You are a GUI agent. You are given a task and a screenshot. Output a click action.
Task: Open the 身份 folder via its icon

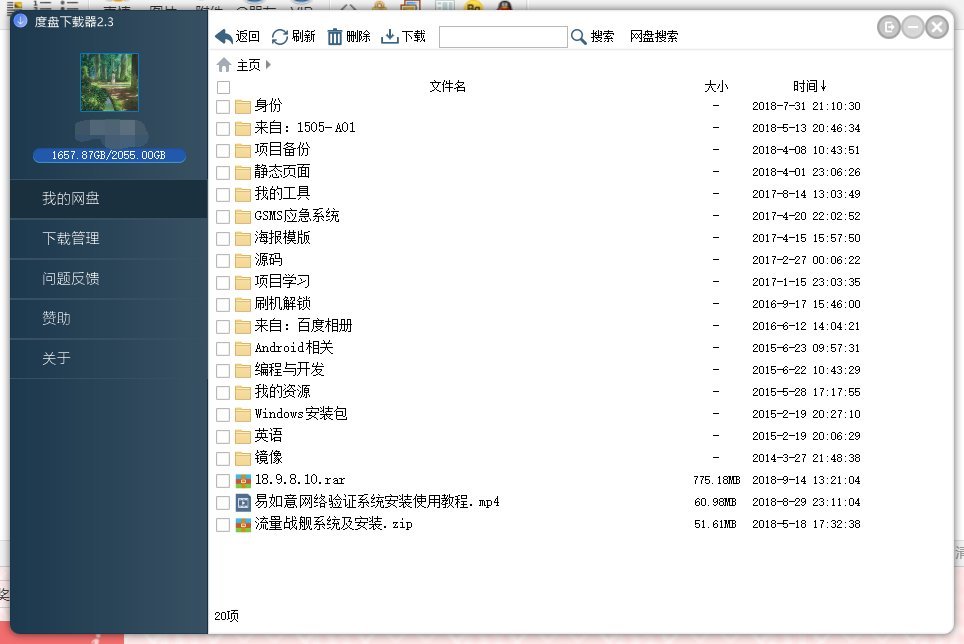pyautogui.click(x=243, y=106)
